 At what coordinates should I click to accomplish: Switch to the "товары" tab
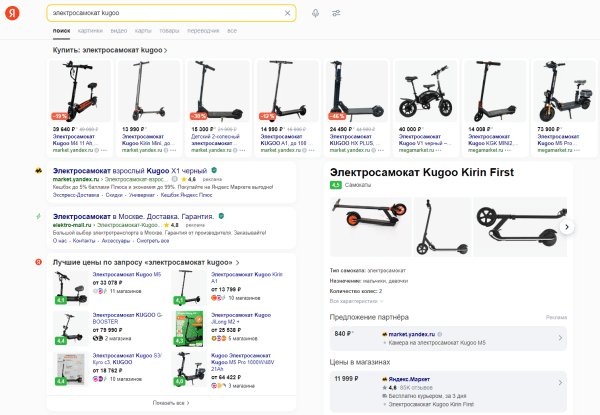[169, 31]
